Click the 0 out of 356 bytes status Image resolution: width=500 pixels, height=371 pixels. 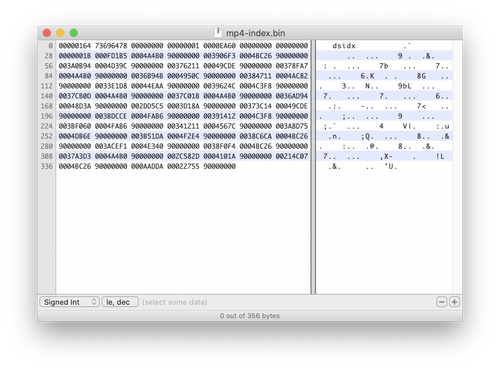coord(250,316)
